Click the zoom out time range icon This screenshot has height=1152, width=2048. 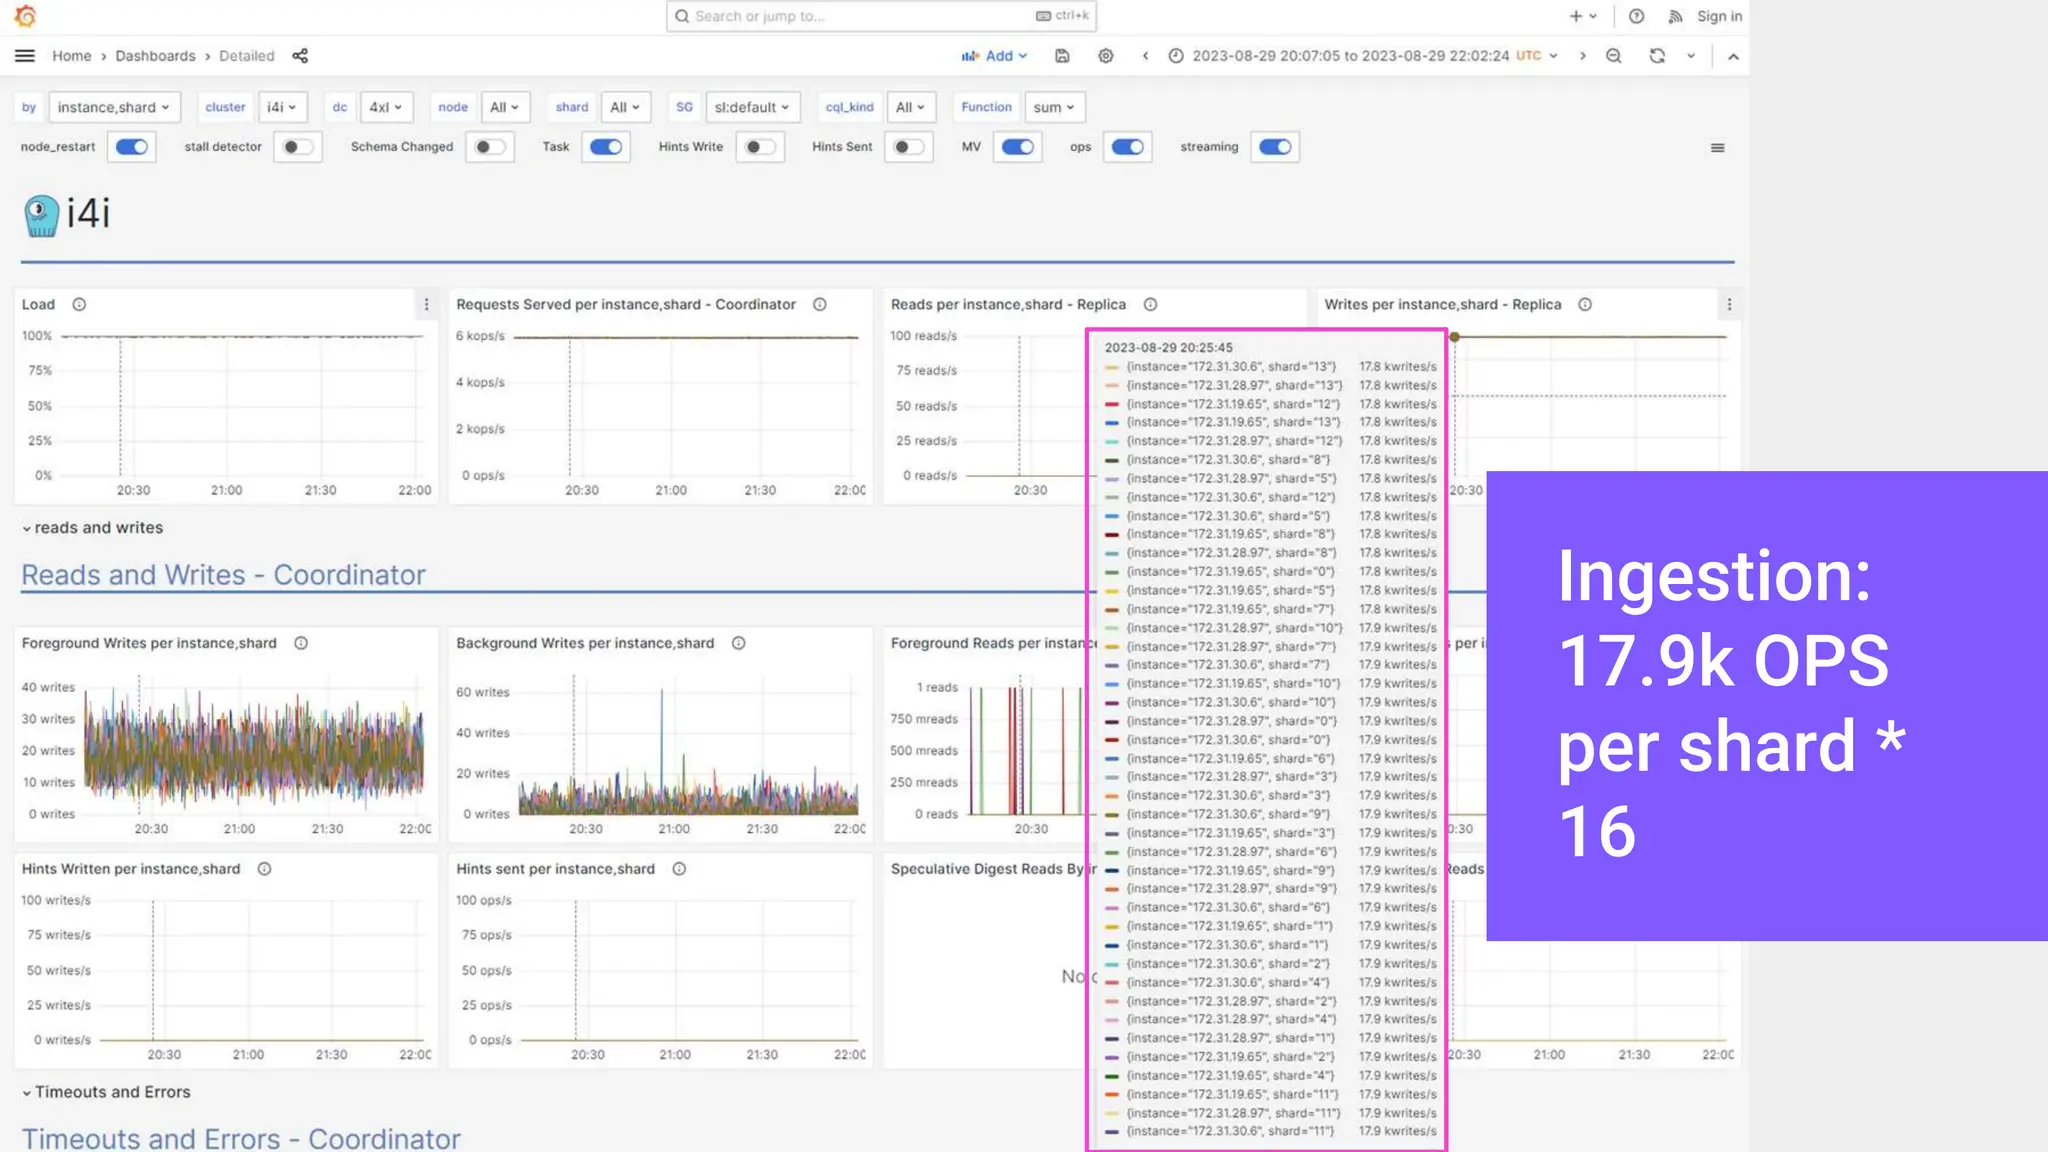click(1613, 56)
